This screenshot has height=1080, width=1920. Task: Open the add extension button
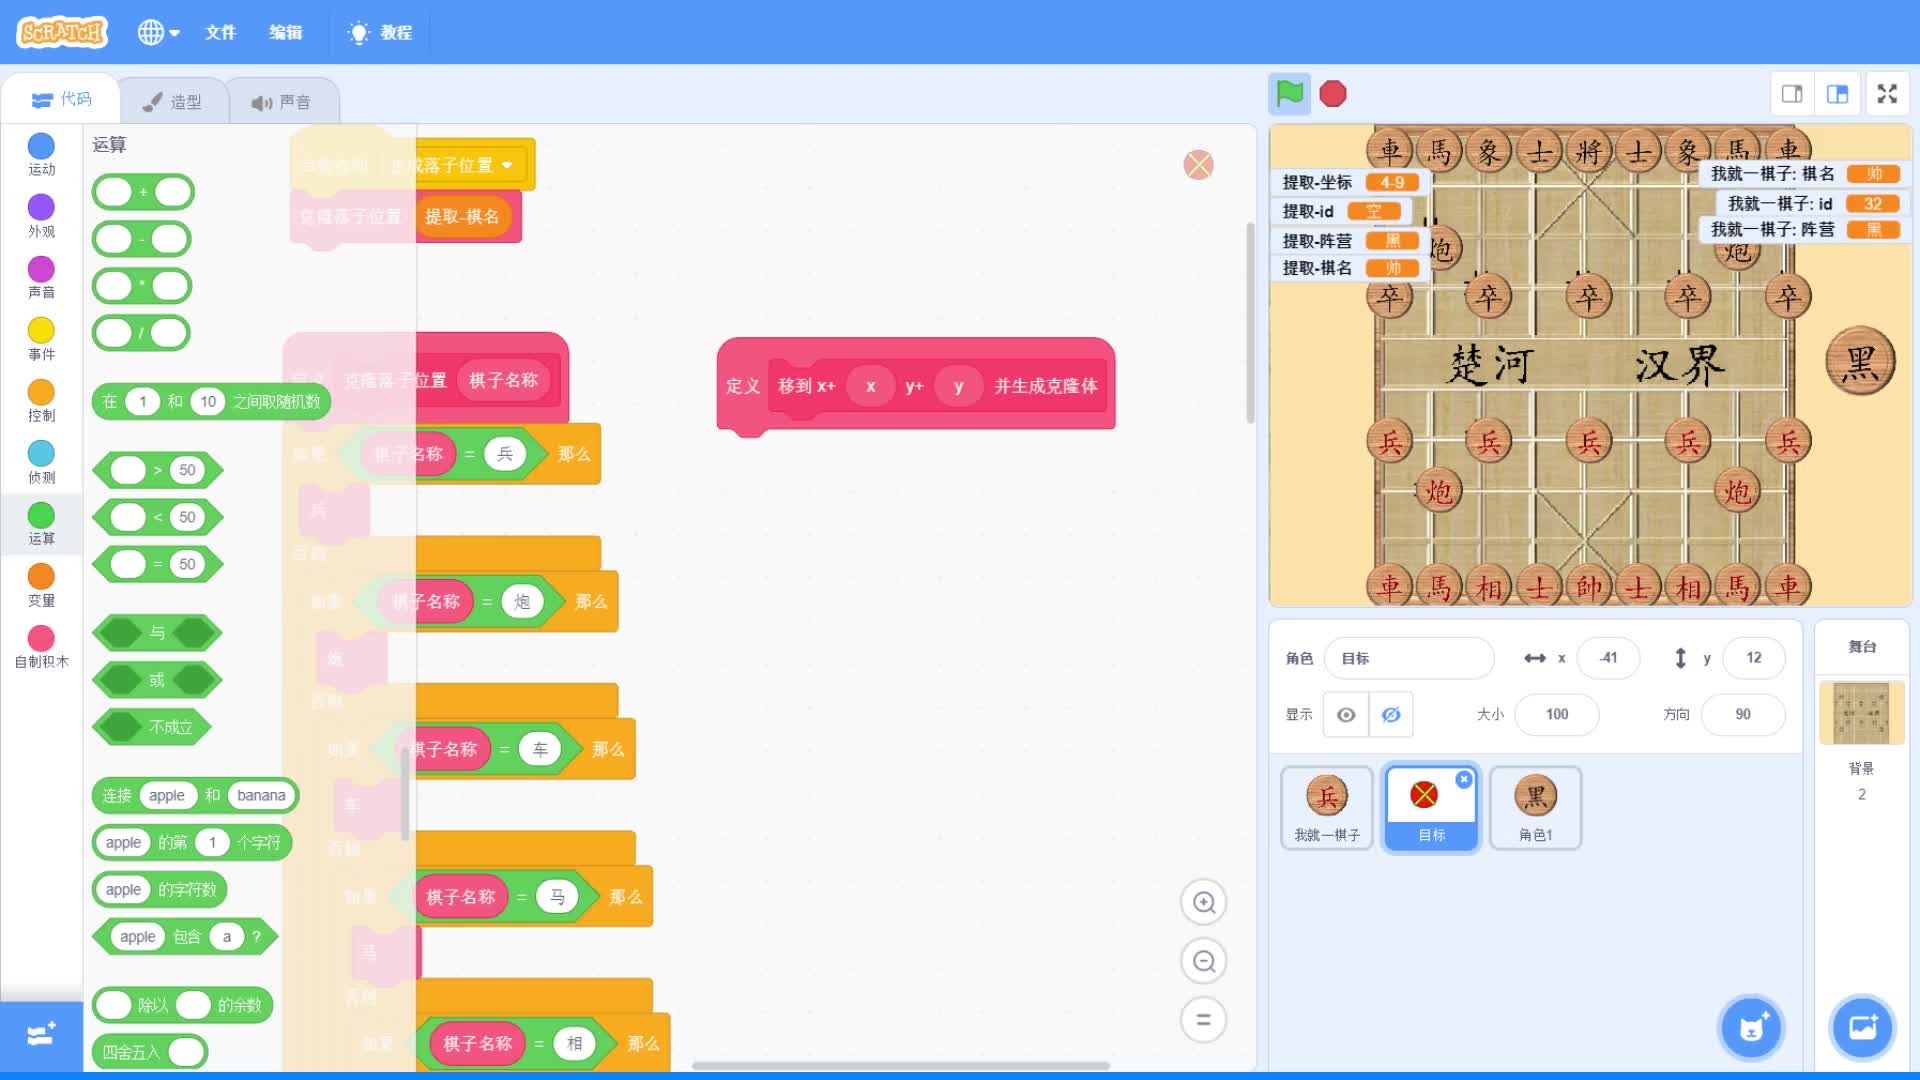pyautogui.click(x=41, y=1034)
